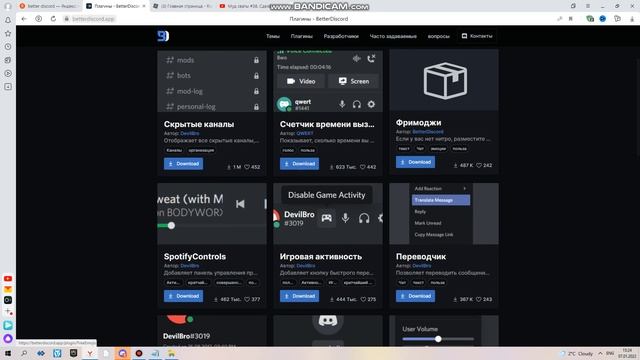Image resolution: width=640 pixels, height=360 pixels.
Task: Open author QWERT link
Action: tap(305, 133)
